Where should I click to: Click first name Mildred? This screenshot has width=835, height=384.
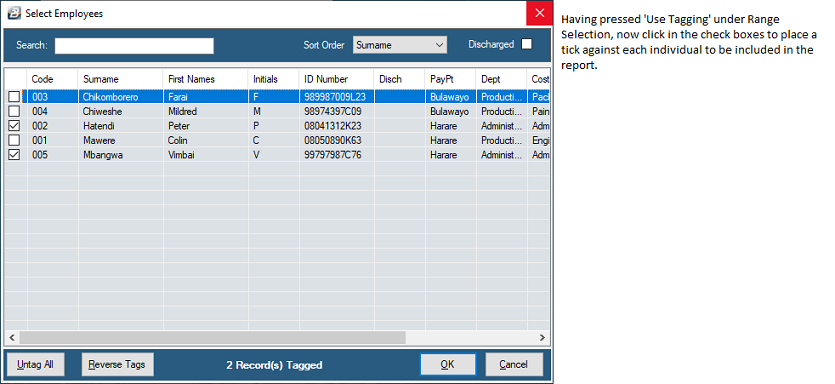[x=182, y=111]
